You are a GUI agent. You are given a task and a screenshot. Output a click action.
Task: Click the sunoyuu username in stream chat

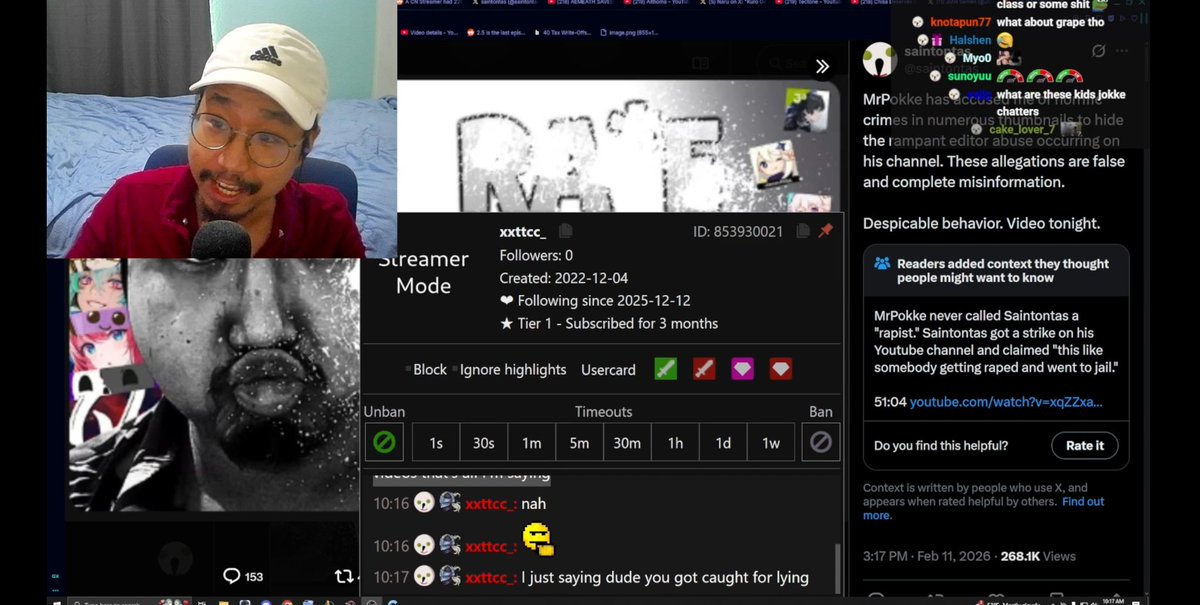pos(968,76)
